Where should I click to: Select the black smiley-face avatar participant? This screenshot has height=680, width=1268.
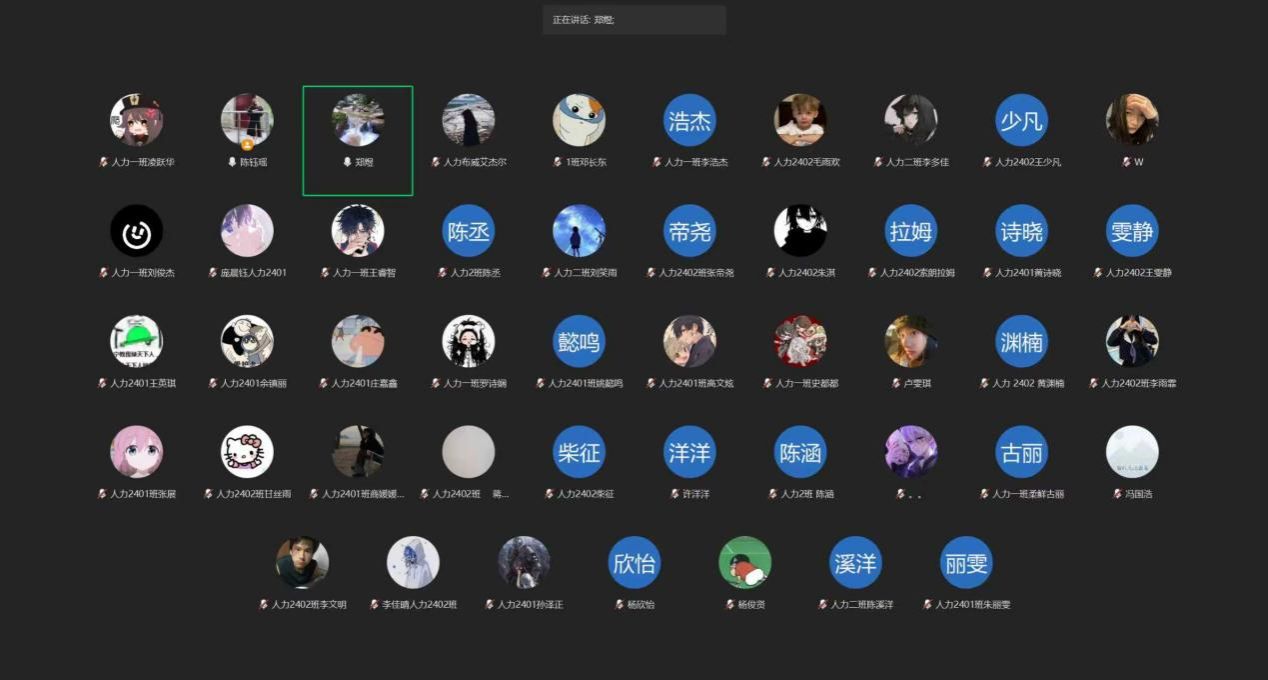(x=136, y=231)
